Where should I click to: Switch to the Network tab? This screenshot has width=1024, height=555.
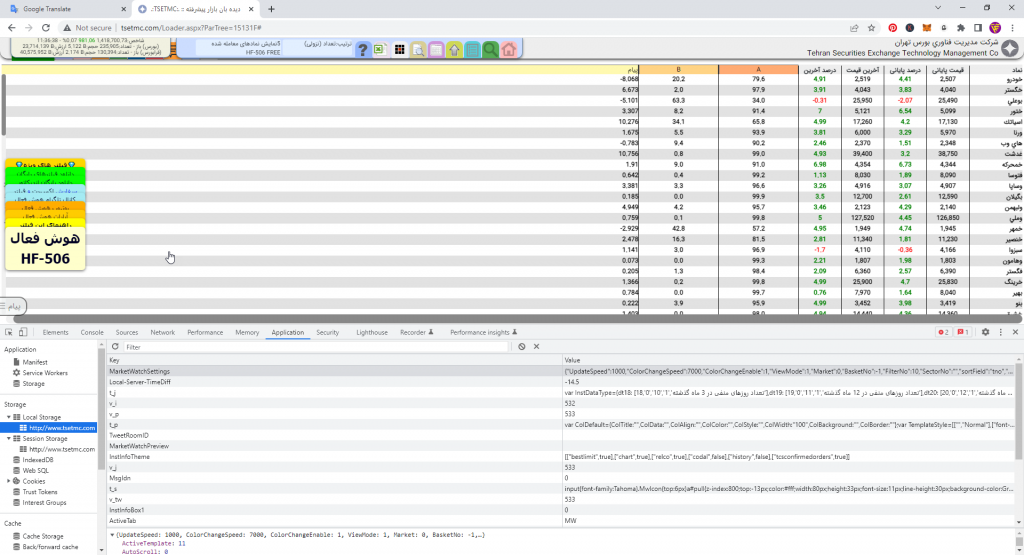[162, 332]
